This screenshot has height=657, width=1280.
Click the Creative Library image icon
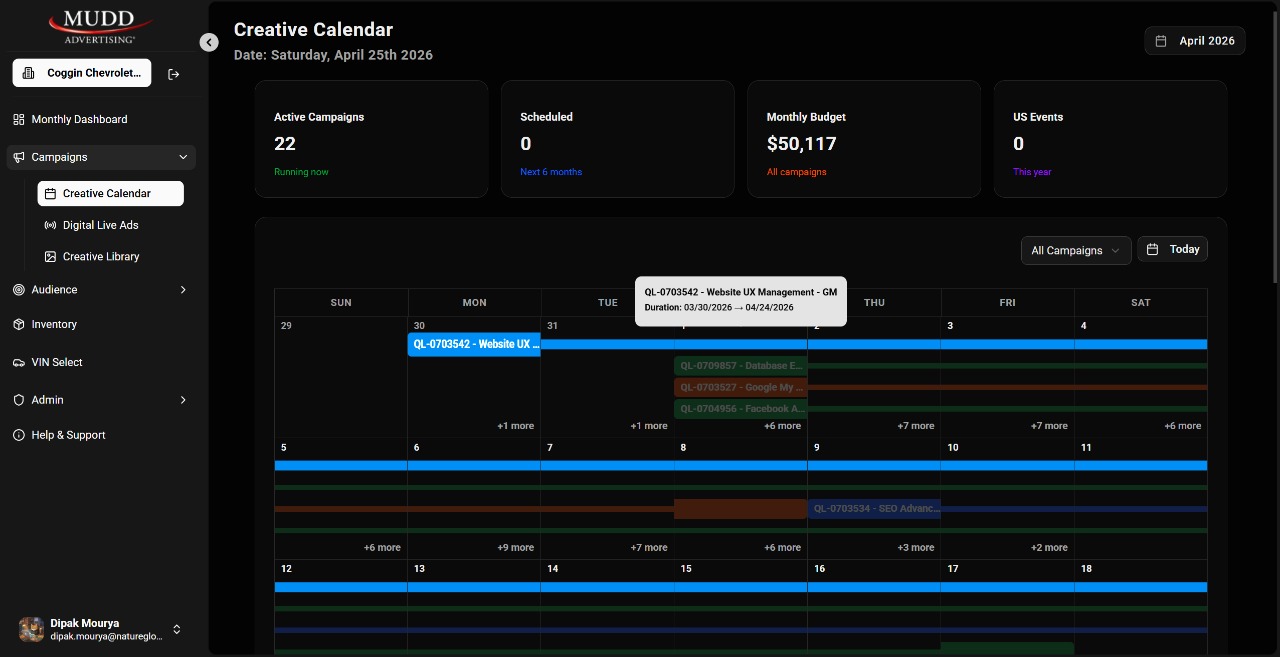pyautogui.click(x=48, y=256)
